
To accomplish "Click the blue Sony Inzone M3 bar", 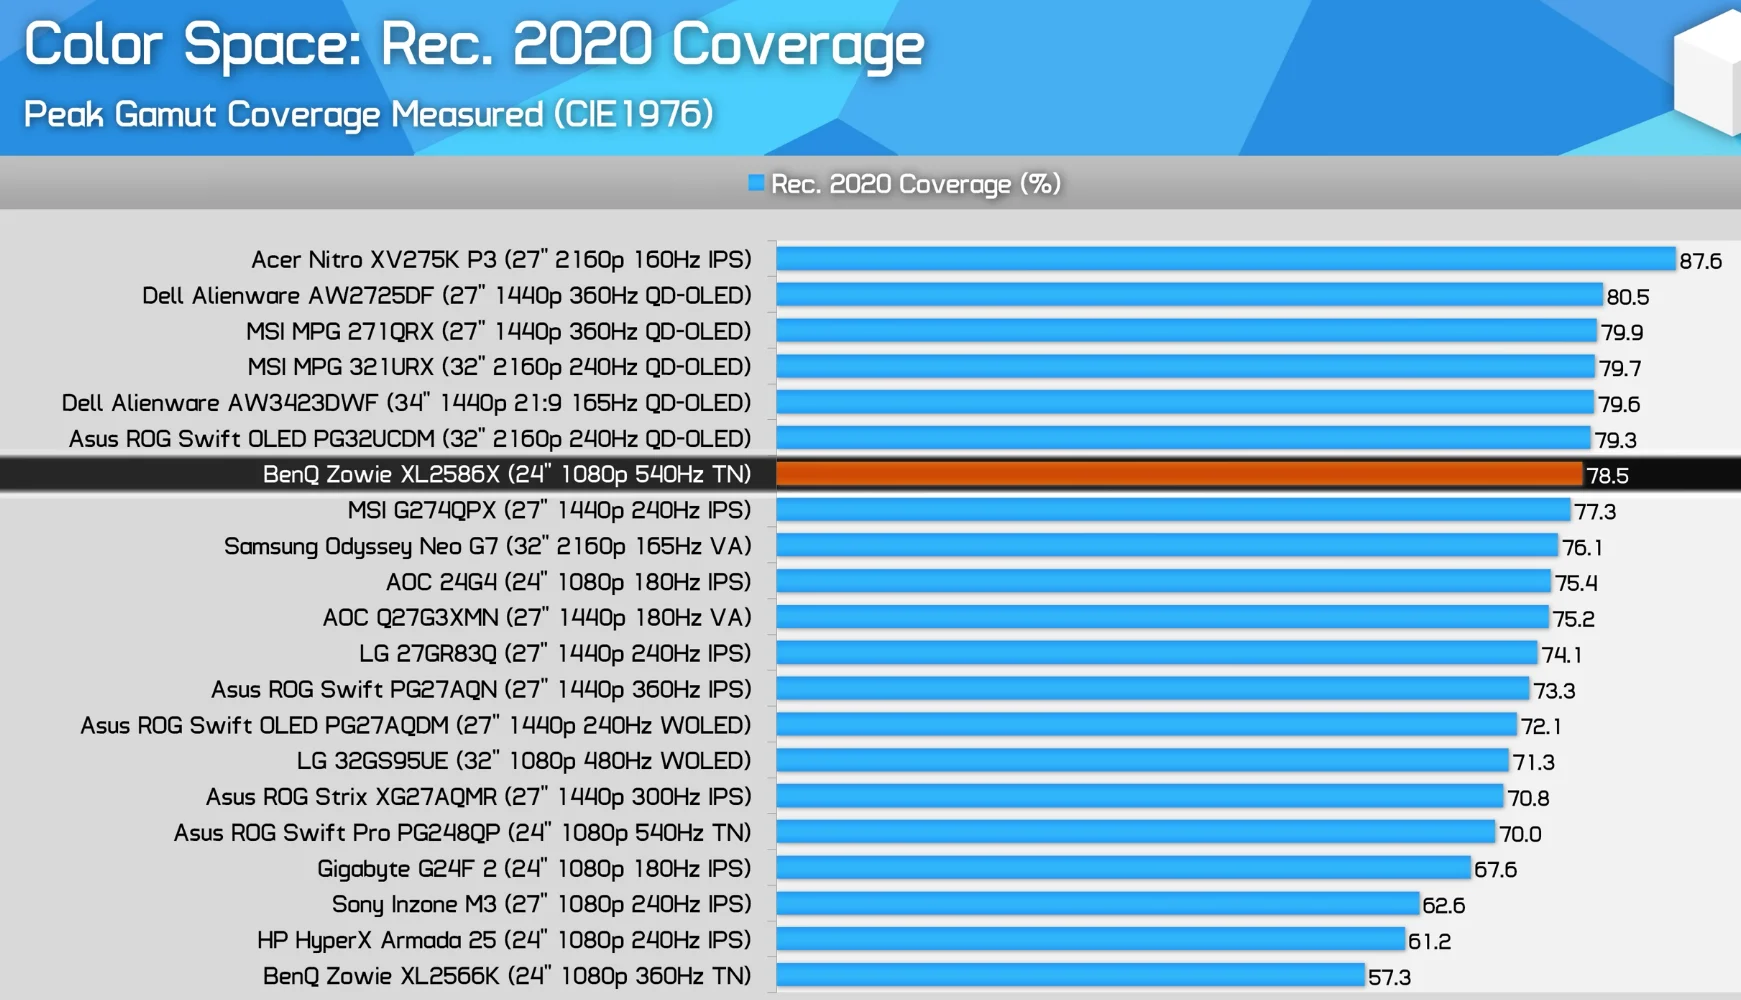I will click(x=1098, y=904).
